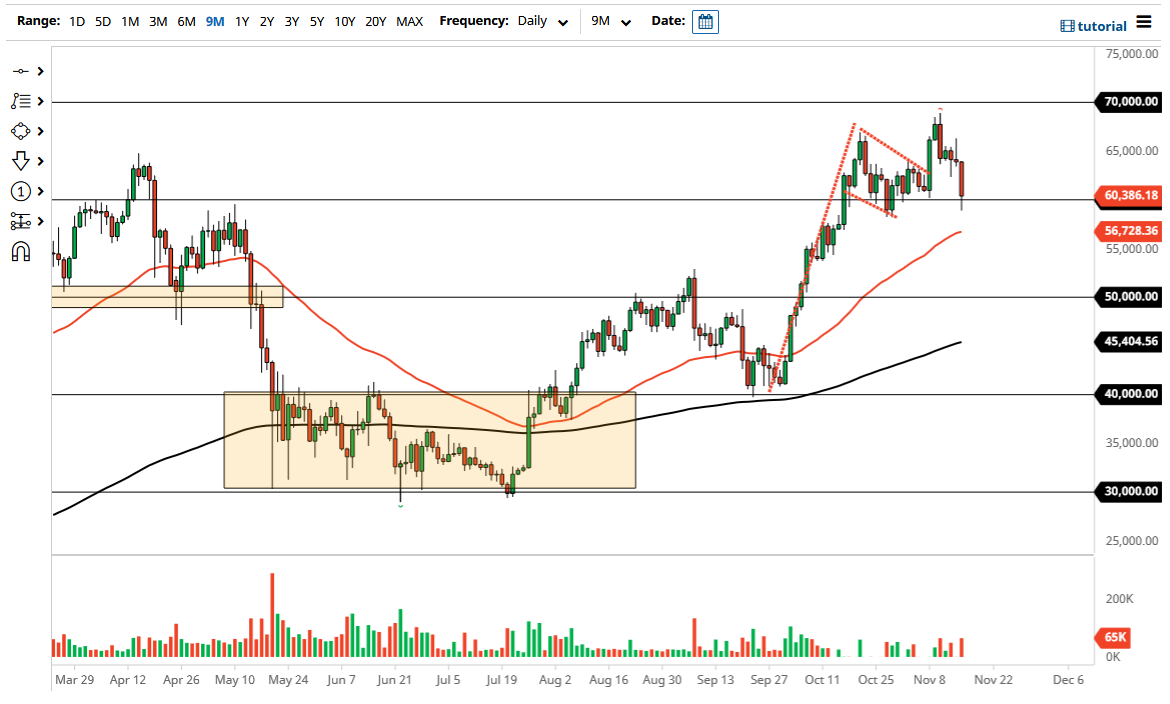Open the line annotations tool

point(20,101)
